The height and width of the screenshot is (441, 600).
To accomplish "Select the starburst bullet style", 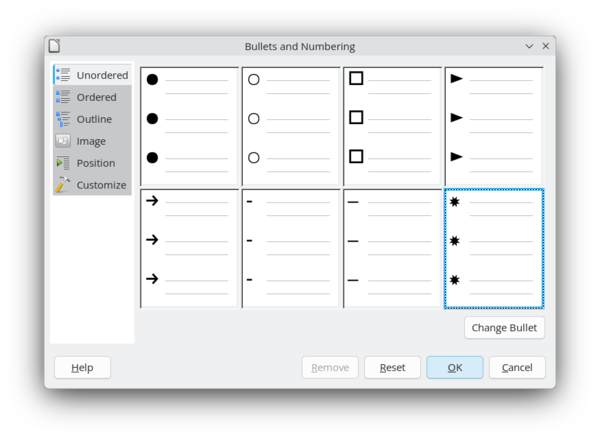I will 494,248.
